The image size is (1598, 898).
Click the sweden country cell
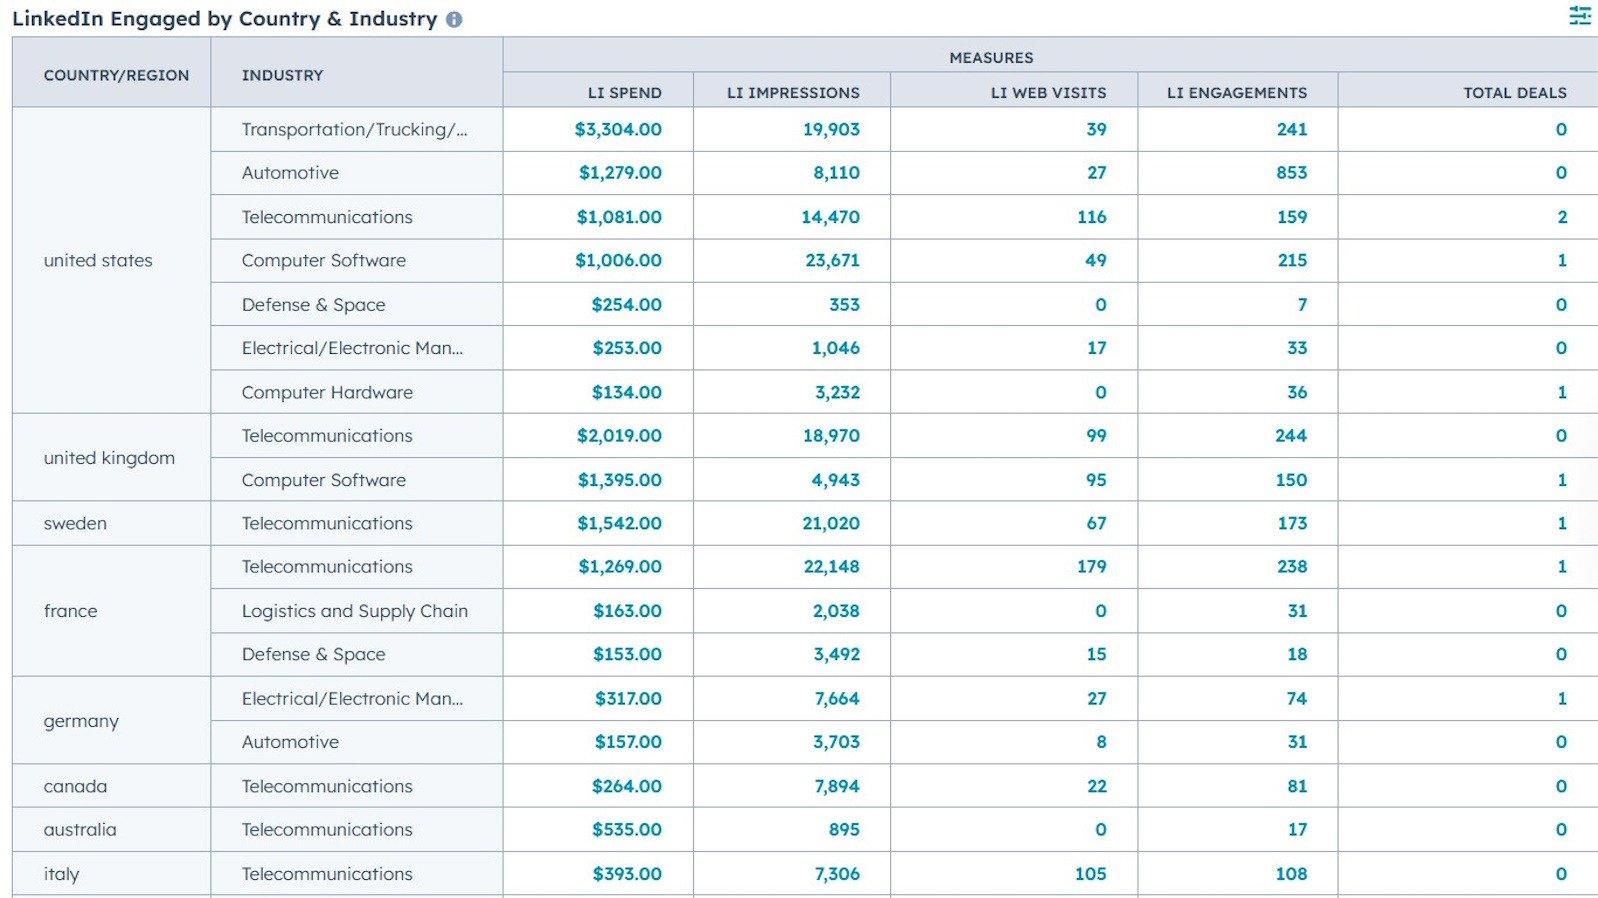pyautogui.click(x=75, y=523)
